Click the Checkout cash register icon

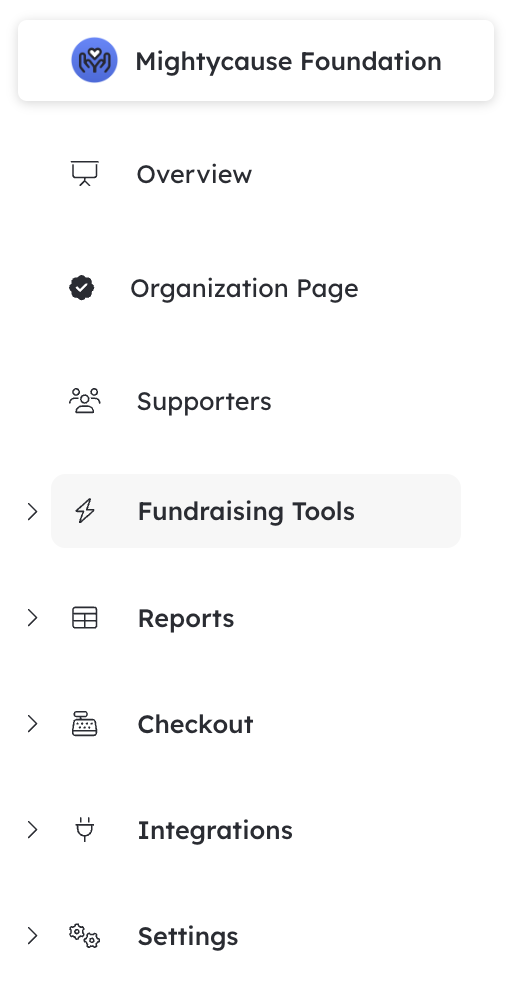click(85, 724)
